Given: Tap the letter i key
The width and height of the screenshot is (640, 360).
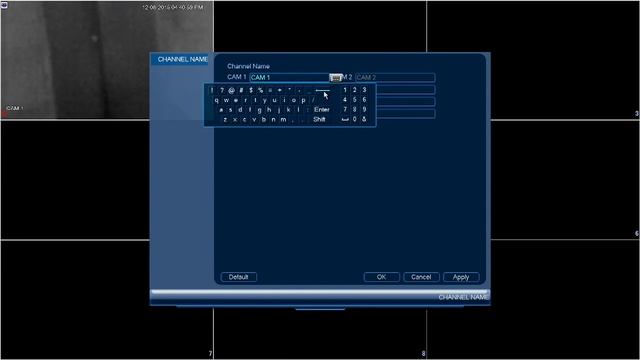Looking at the screenshot, I should pyautogui.click(x=284, y=100).
